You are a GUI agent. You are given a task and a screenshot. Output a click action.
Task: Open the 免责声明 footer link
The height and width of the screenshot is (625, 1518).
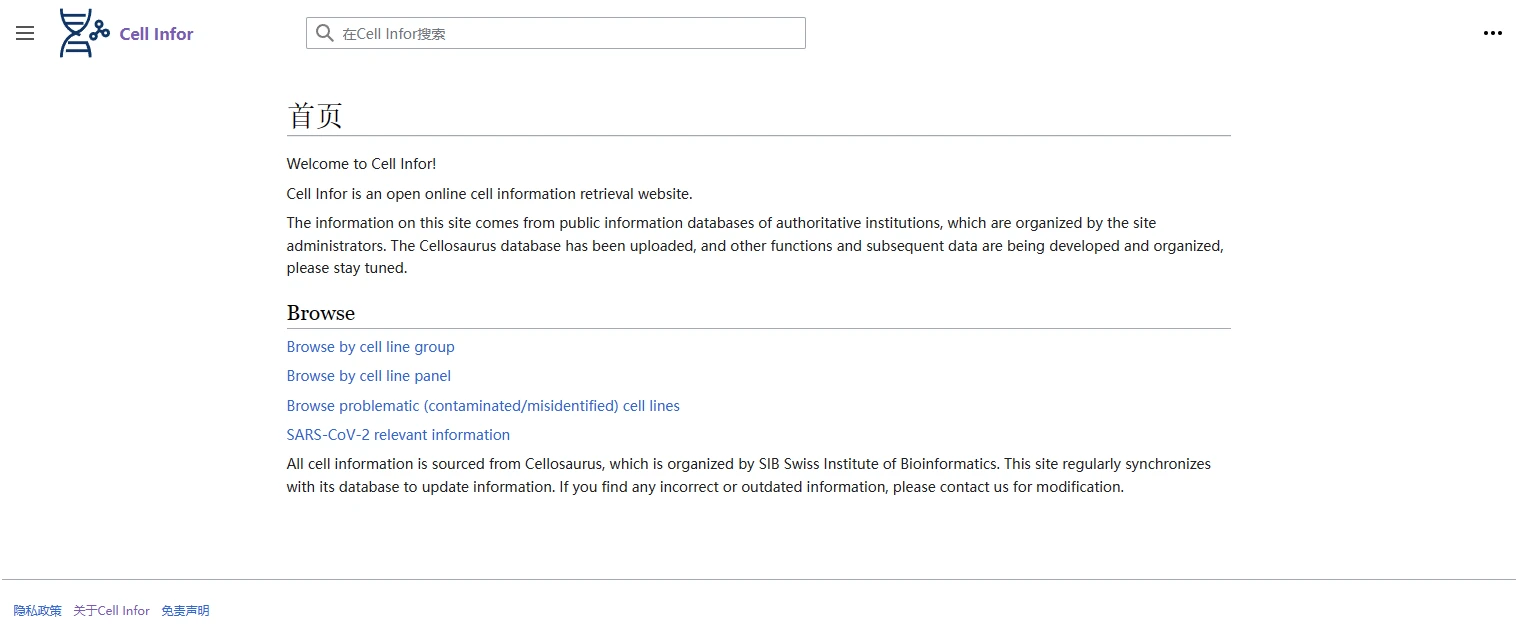pos(185,611)
